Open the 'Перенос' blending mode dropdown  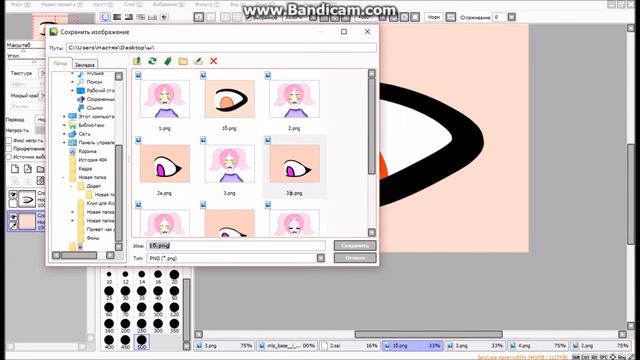[x=40, y=120]
